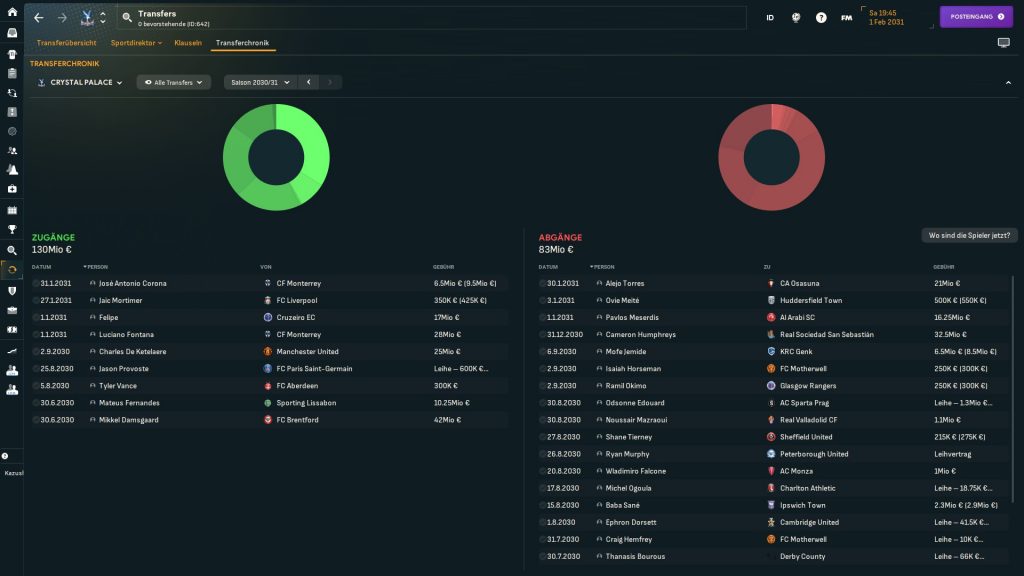Click the monitor display icon at right
The height and width of the screenshot is (576, 1024).
point(1003,43)
